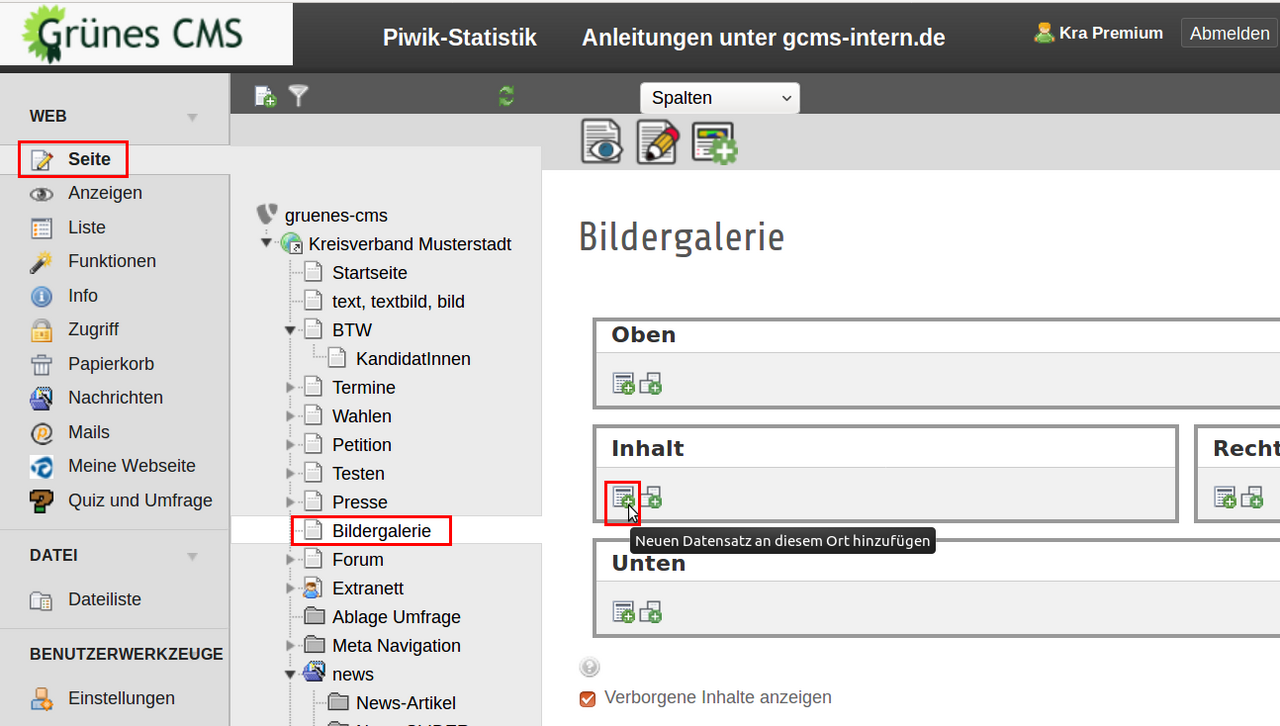Image resolution: width=1280 pixels, height=726 pixels.
Task: Select Forum page in the tree
Action: (x=357, y=560)
